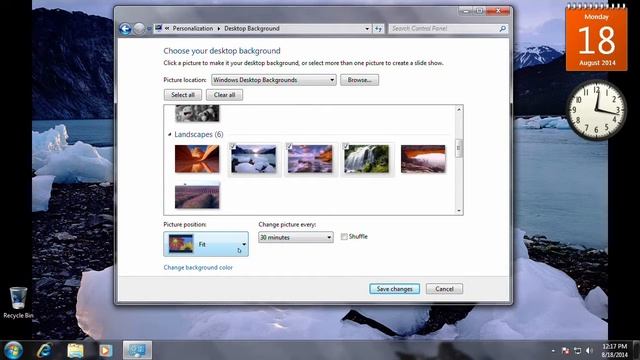Image resolution: width=640 pixels, height=360 pixels.
Task: Click the wallpaper list scrollbar thumb
Action: [x=459, y=148]
